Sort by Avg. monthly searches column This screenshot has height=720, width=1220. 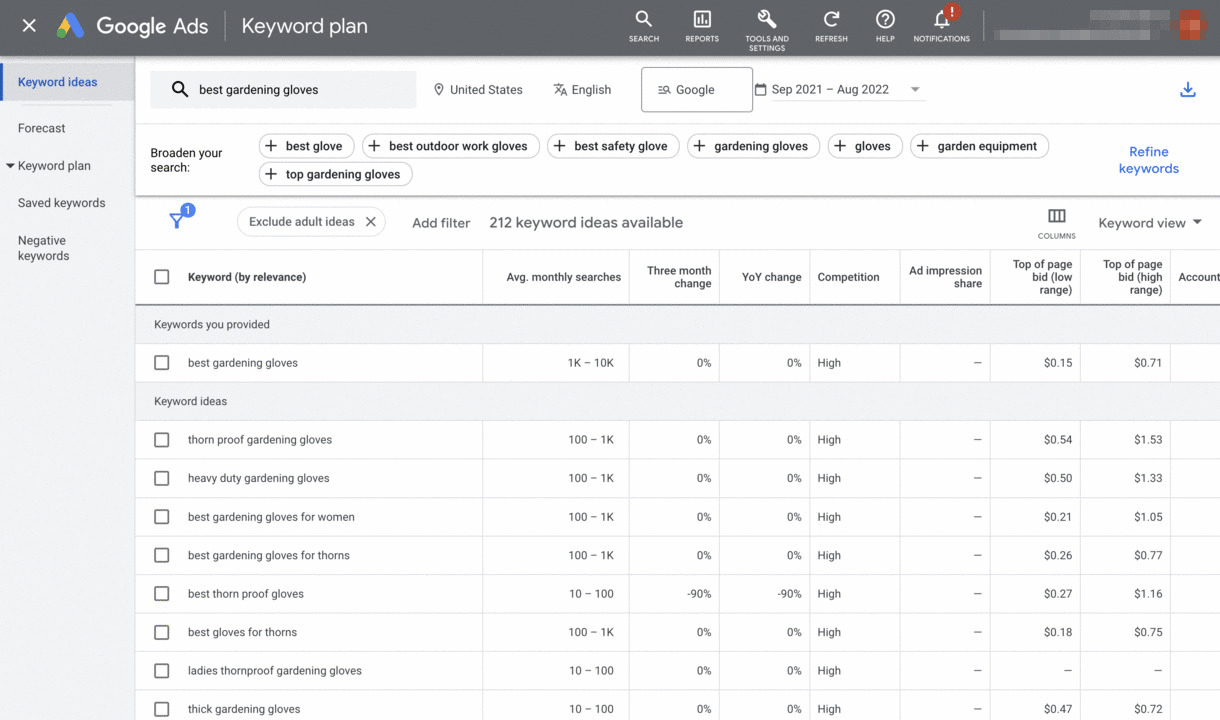tap(564, 277)
